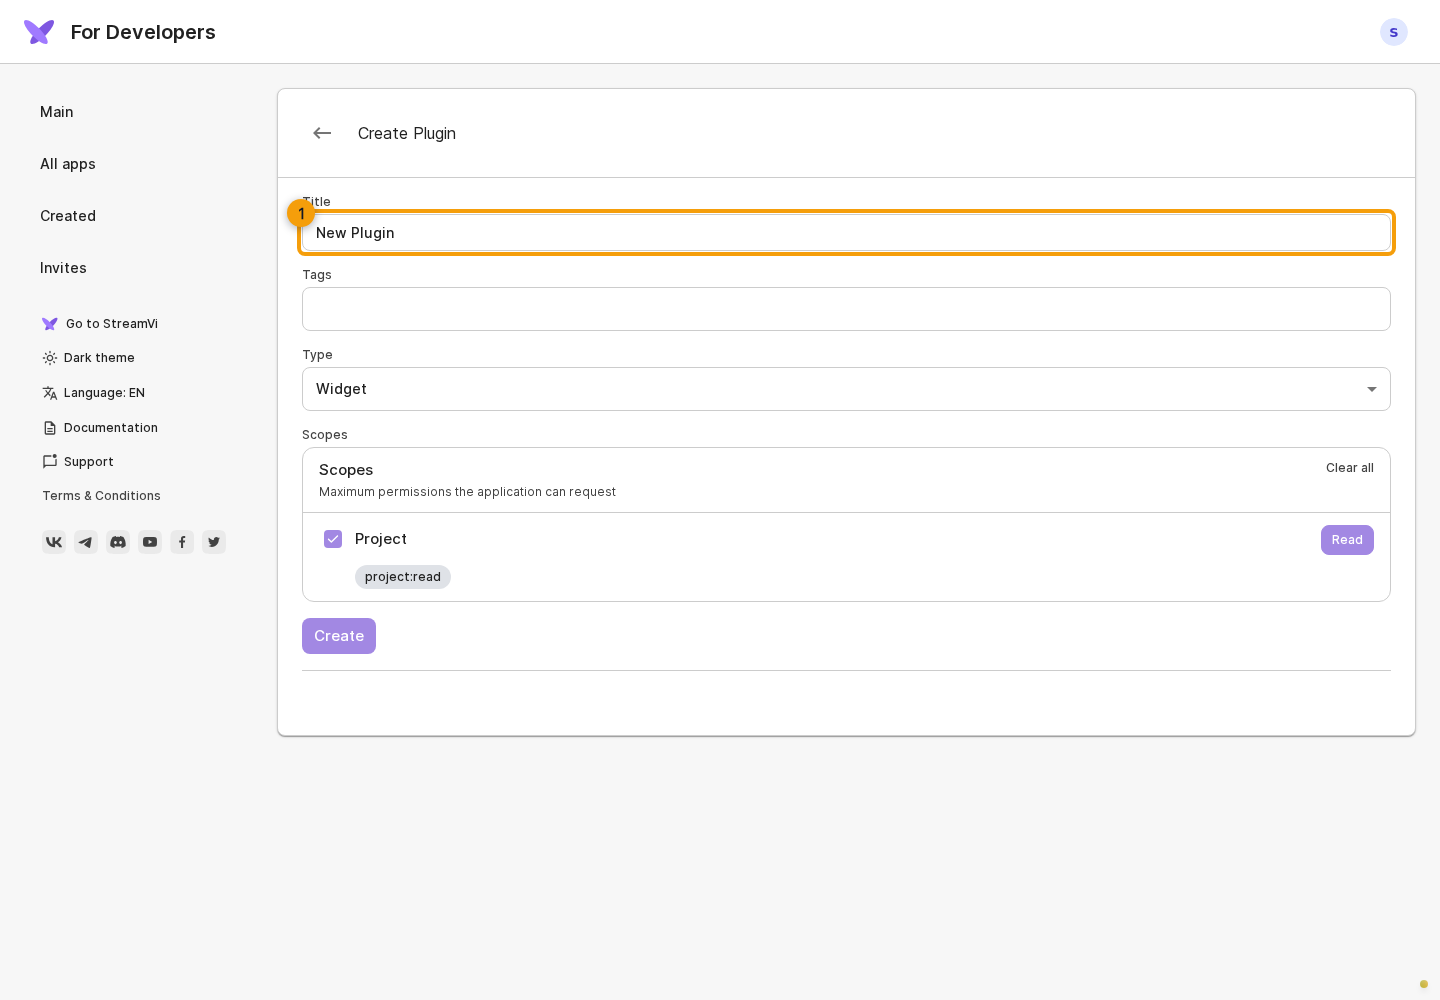The width and height of the screenshot is (1440, 1000).
Task: Open the Main sidebar section
Action: point(57,112)
